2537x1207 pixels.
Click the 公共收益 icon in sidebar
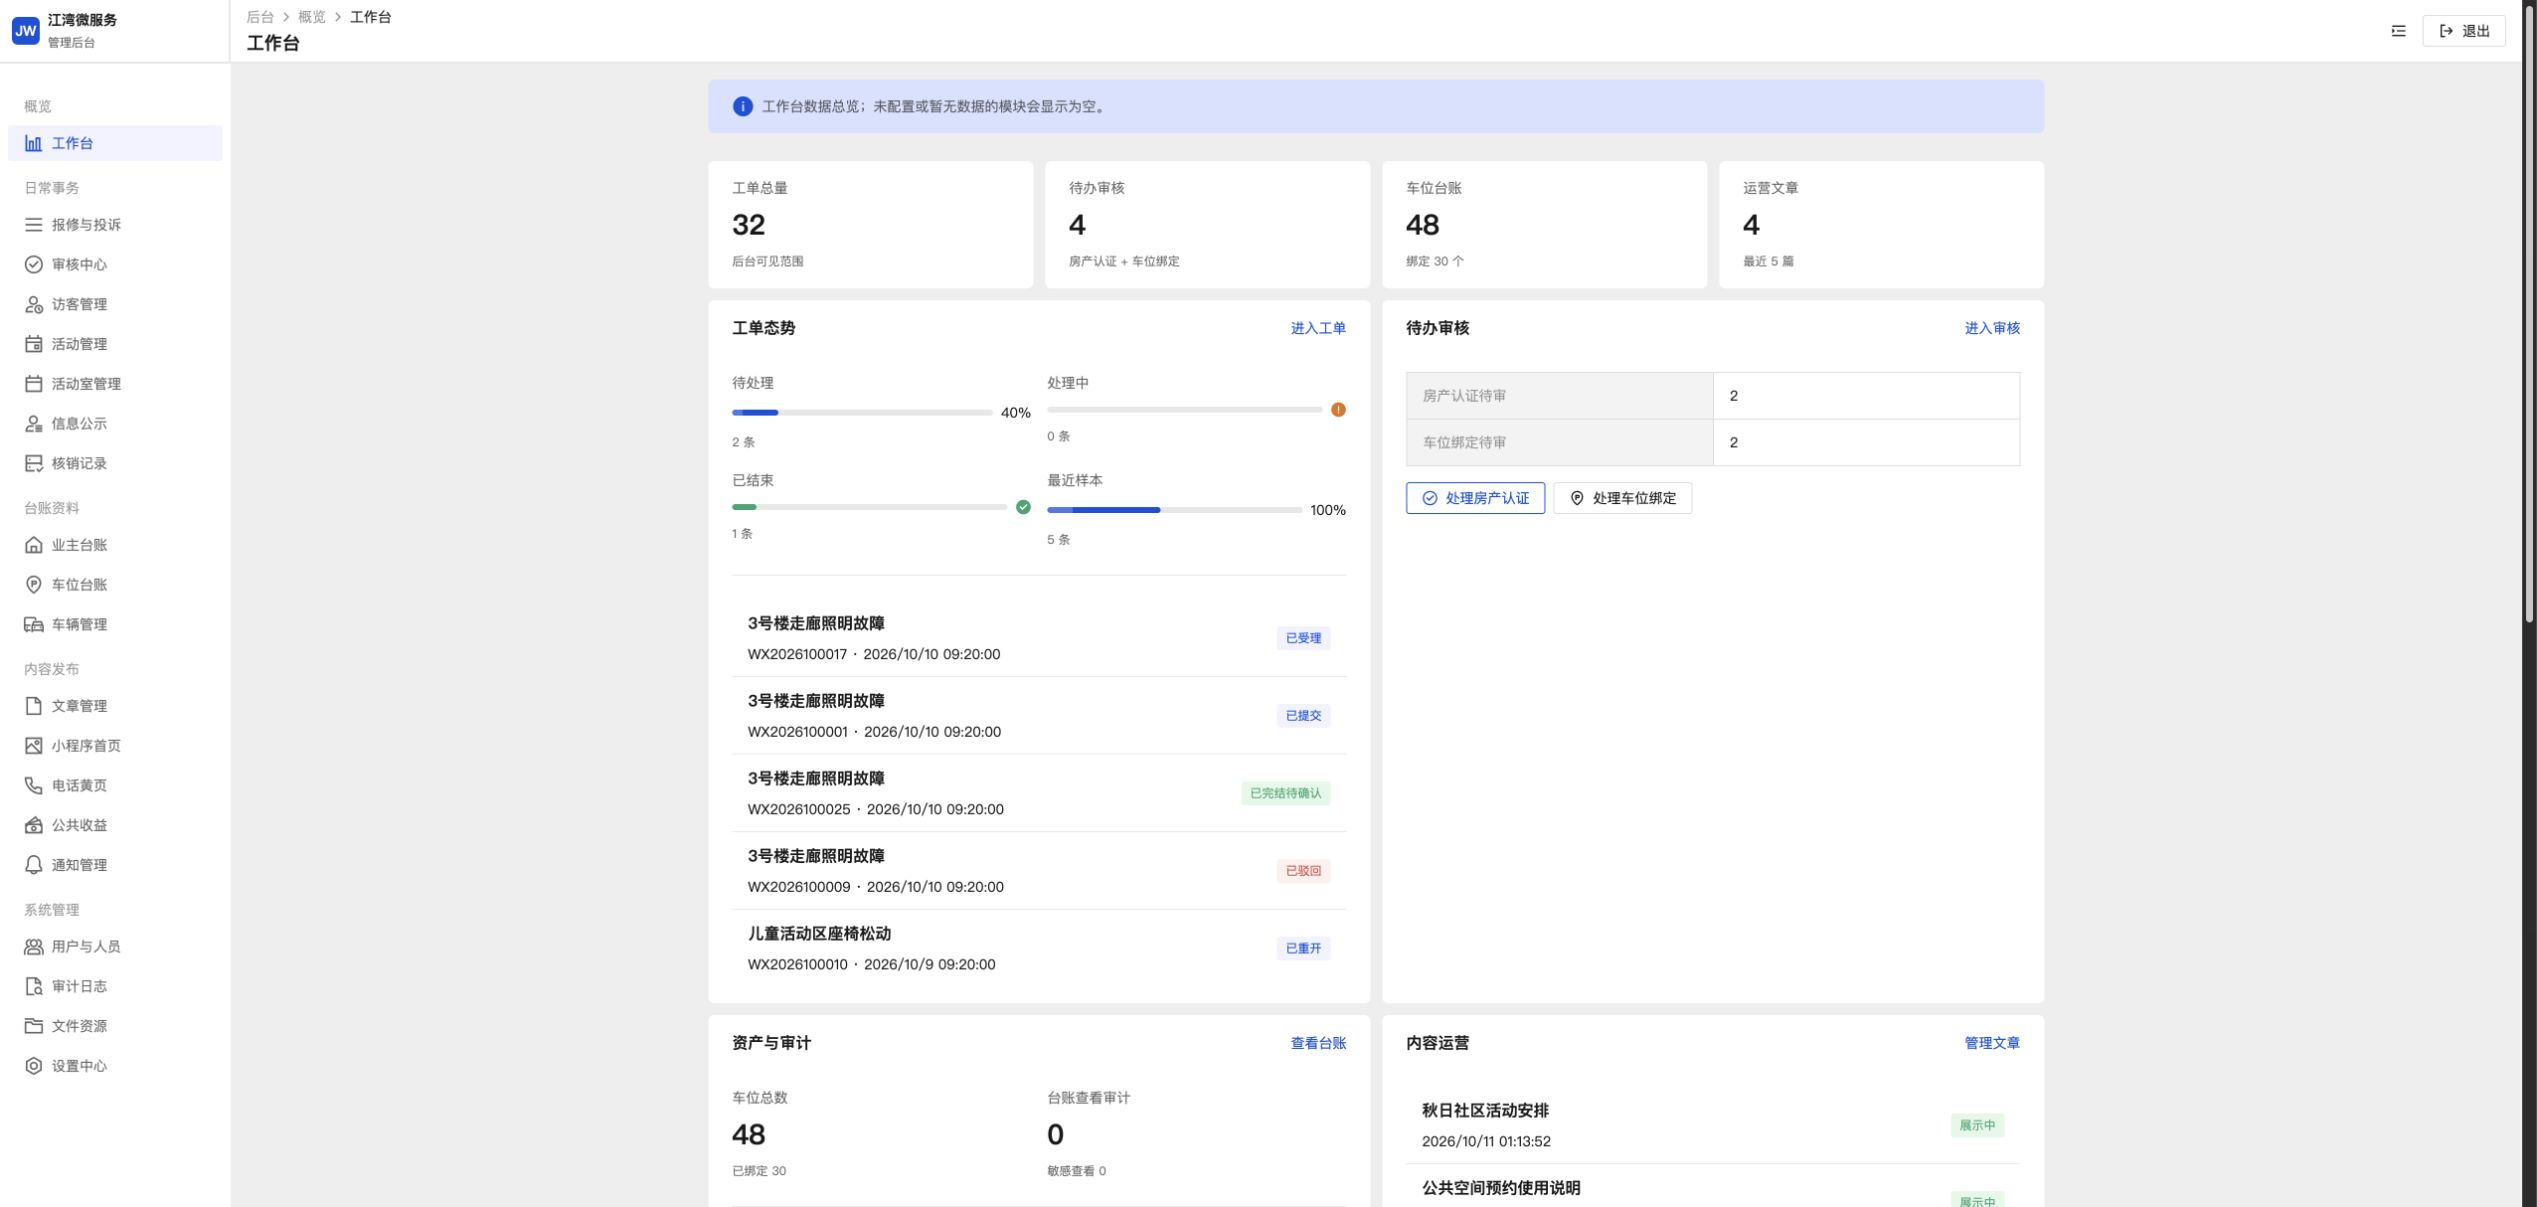pos(33,825)
